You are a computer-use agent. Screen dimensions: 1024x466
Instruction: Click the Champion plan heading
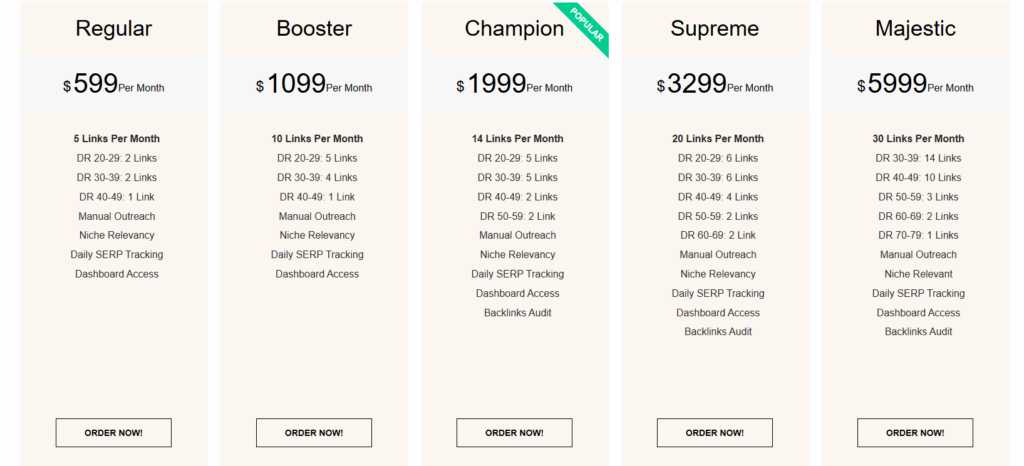point(514,29)
